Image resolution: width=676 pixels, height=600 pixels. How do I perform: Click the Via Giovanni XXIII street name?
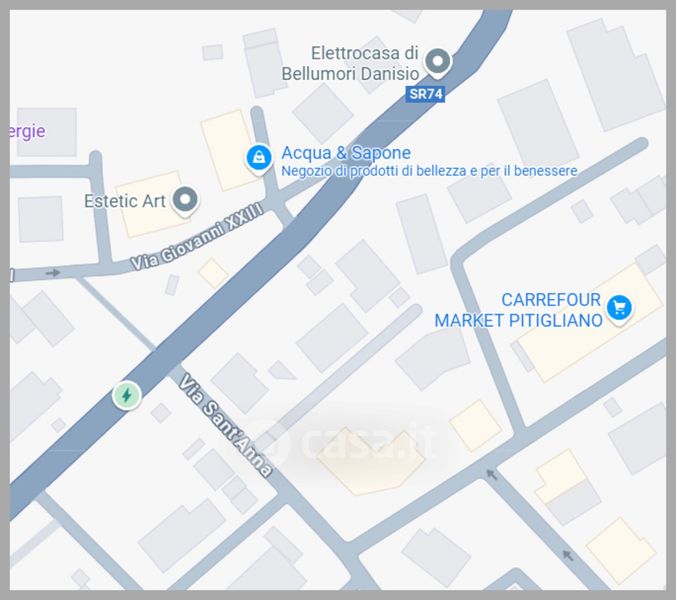[197, 237]
